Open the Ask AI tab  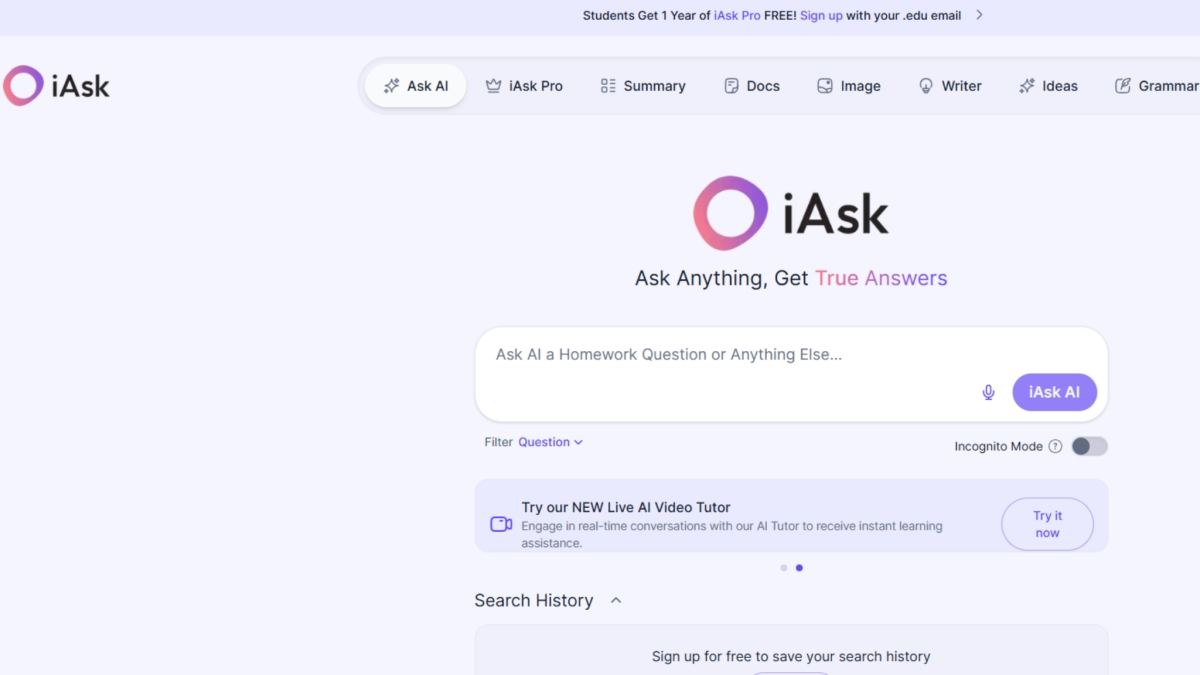coord(415,86)
